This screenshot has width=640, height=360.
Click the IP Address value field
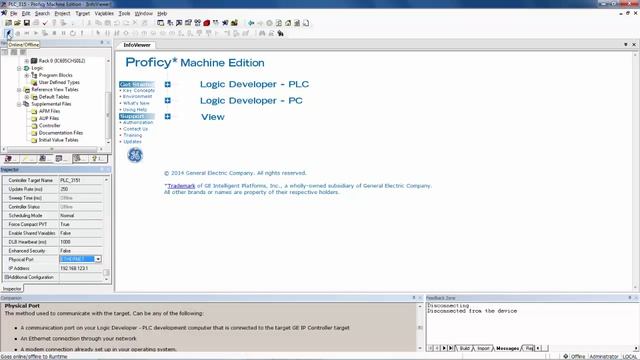(81, 268)
